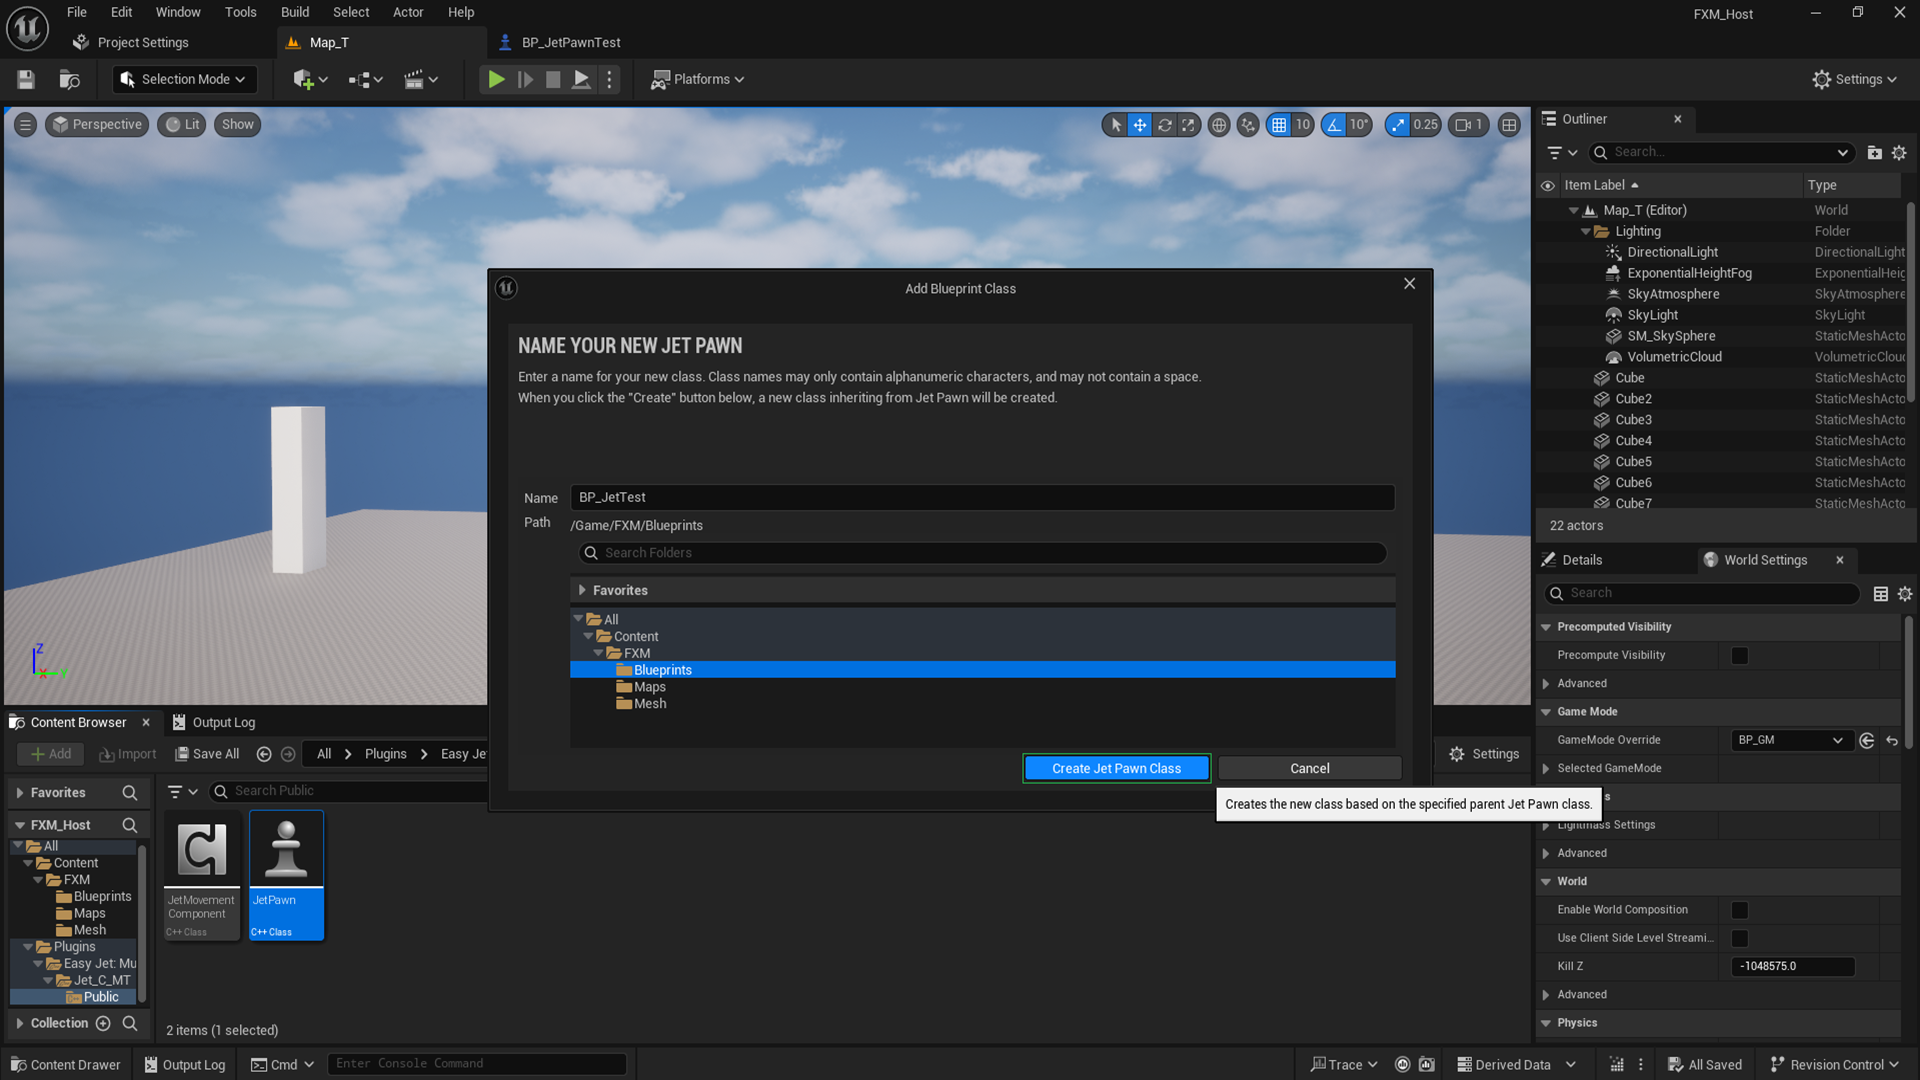This screenshot has height=1080, width=1920.
Task: Click the Name field containing BP_JetTest
Action: (982, 498)
